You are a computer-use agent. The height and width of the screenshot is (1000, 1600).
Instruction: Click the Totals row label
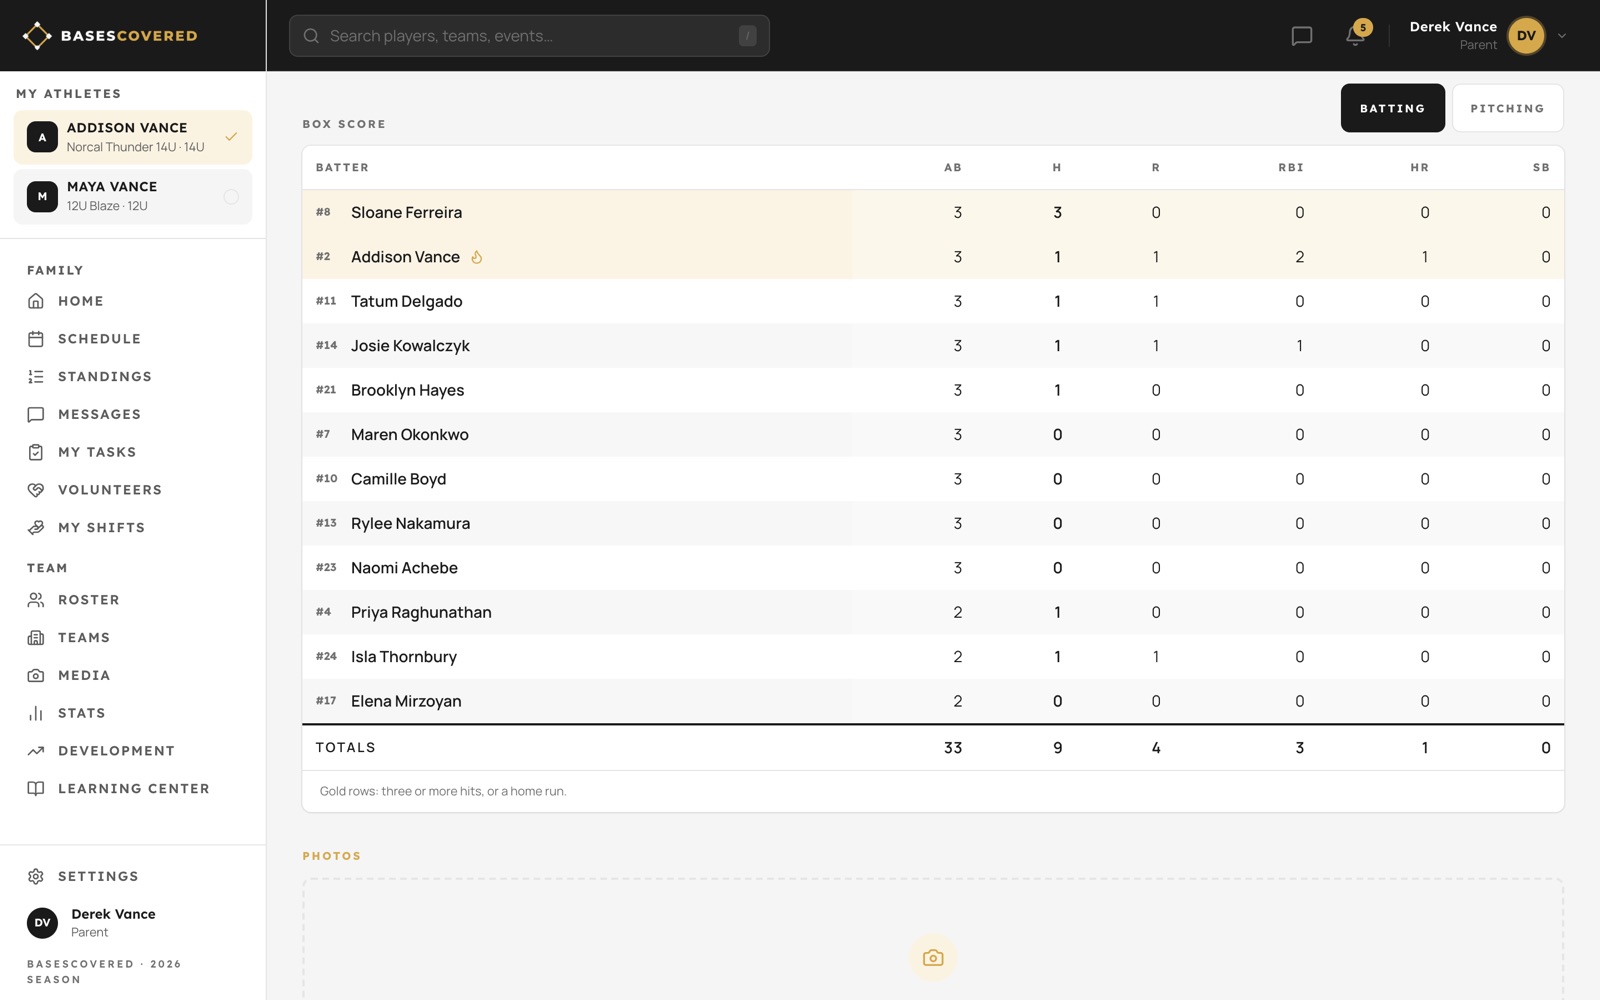tap(346, 748)
